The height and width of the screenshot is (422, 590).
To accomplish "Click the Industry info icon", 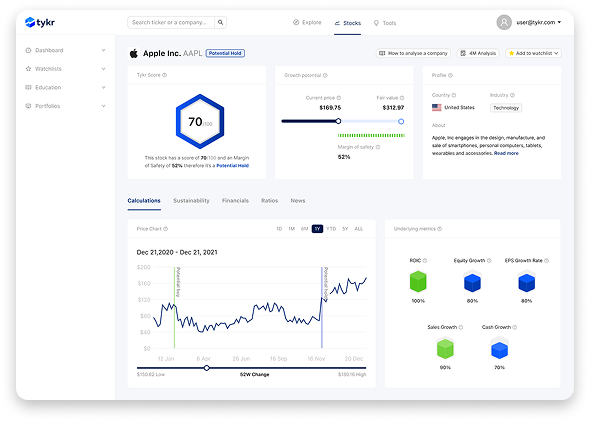I will click(512, 95).
